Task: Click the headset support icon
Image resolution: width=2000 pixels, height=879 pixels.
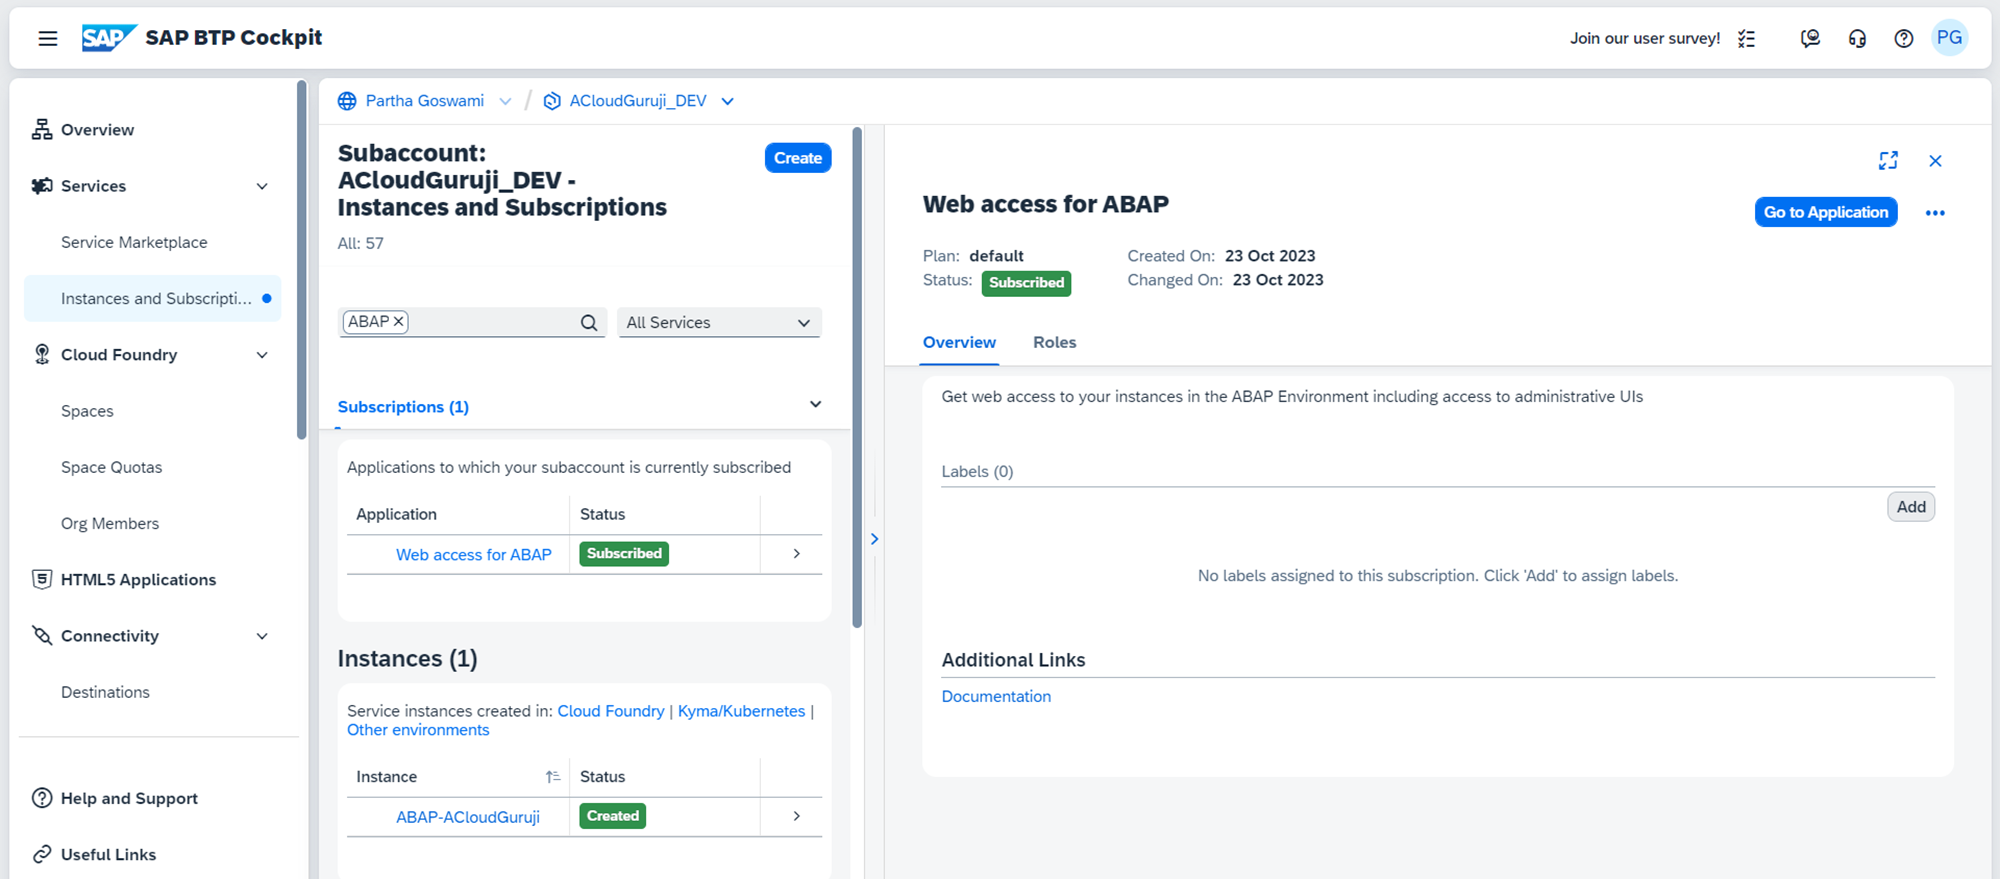Action: click(1857, 38)
